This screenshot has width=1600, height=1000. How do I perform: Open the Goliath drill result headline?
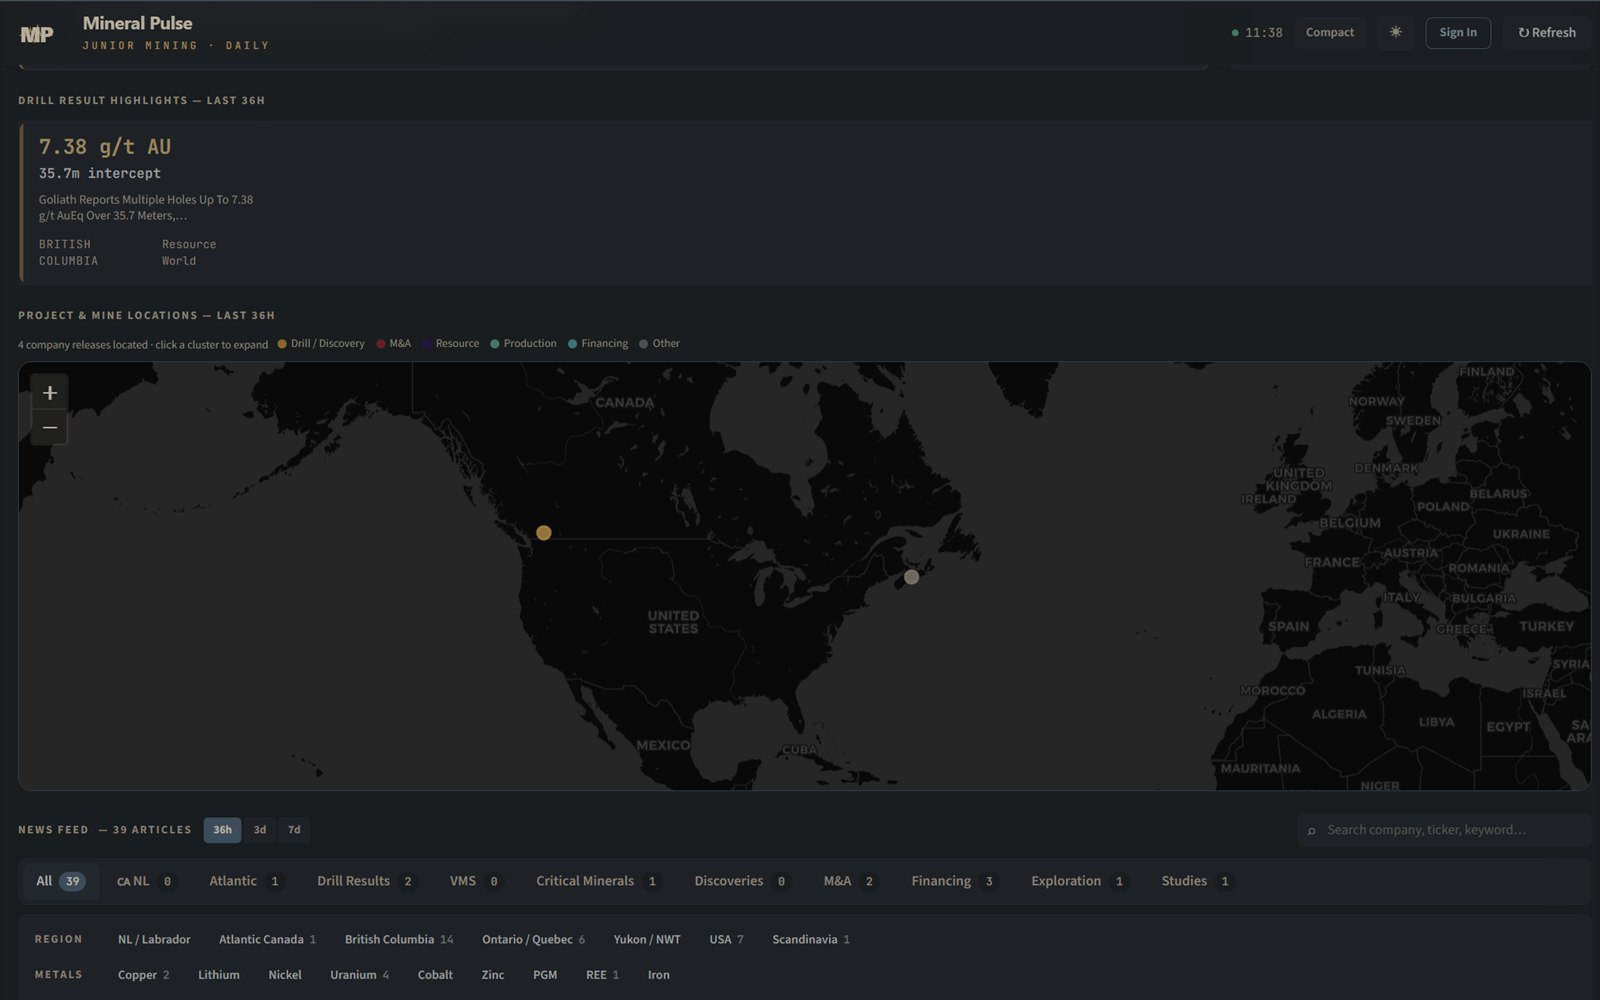coord(146,208)
